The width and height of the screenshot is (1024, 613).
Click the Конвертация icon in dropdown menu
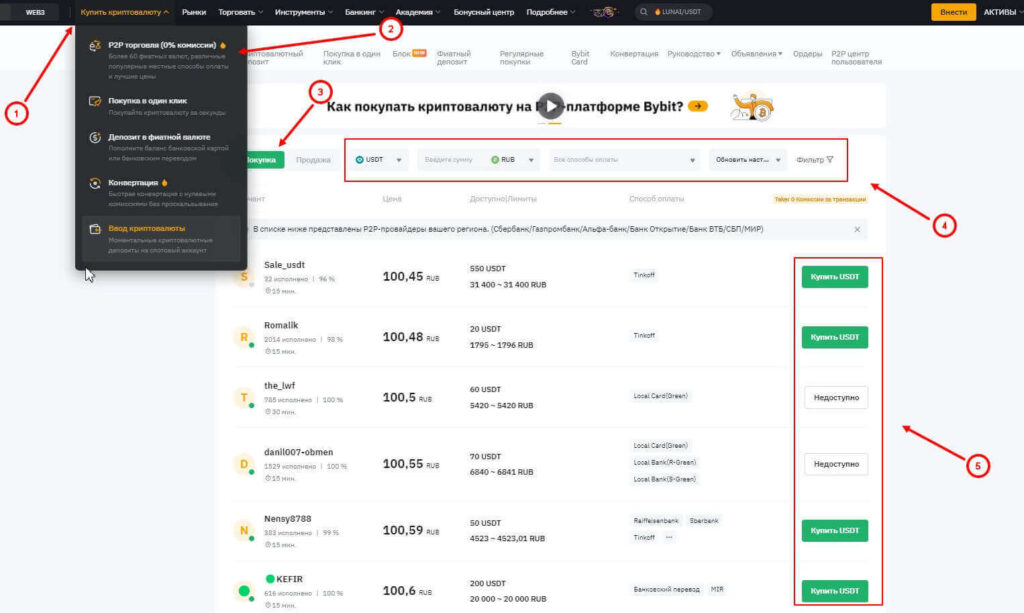[x=93, y=183]
